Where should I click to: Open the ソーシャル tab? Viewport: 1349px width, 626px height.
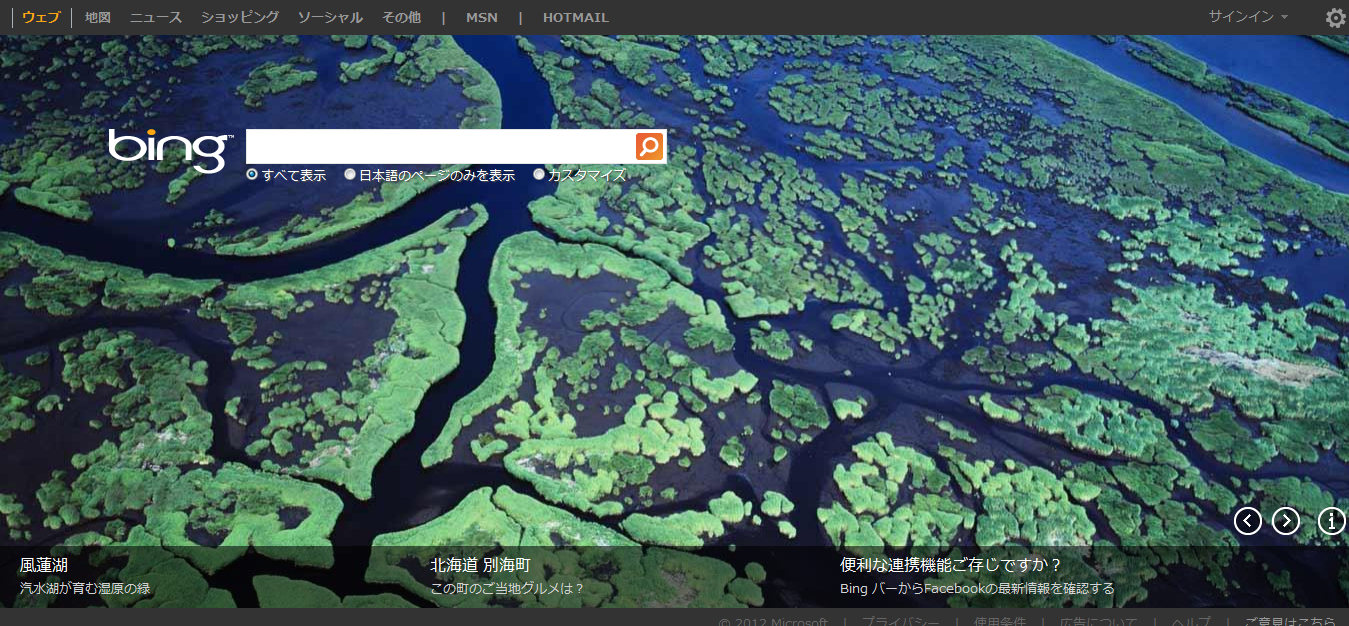point(330,18)
